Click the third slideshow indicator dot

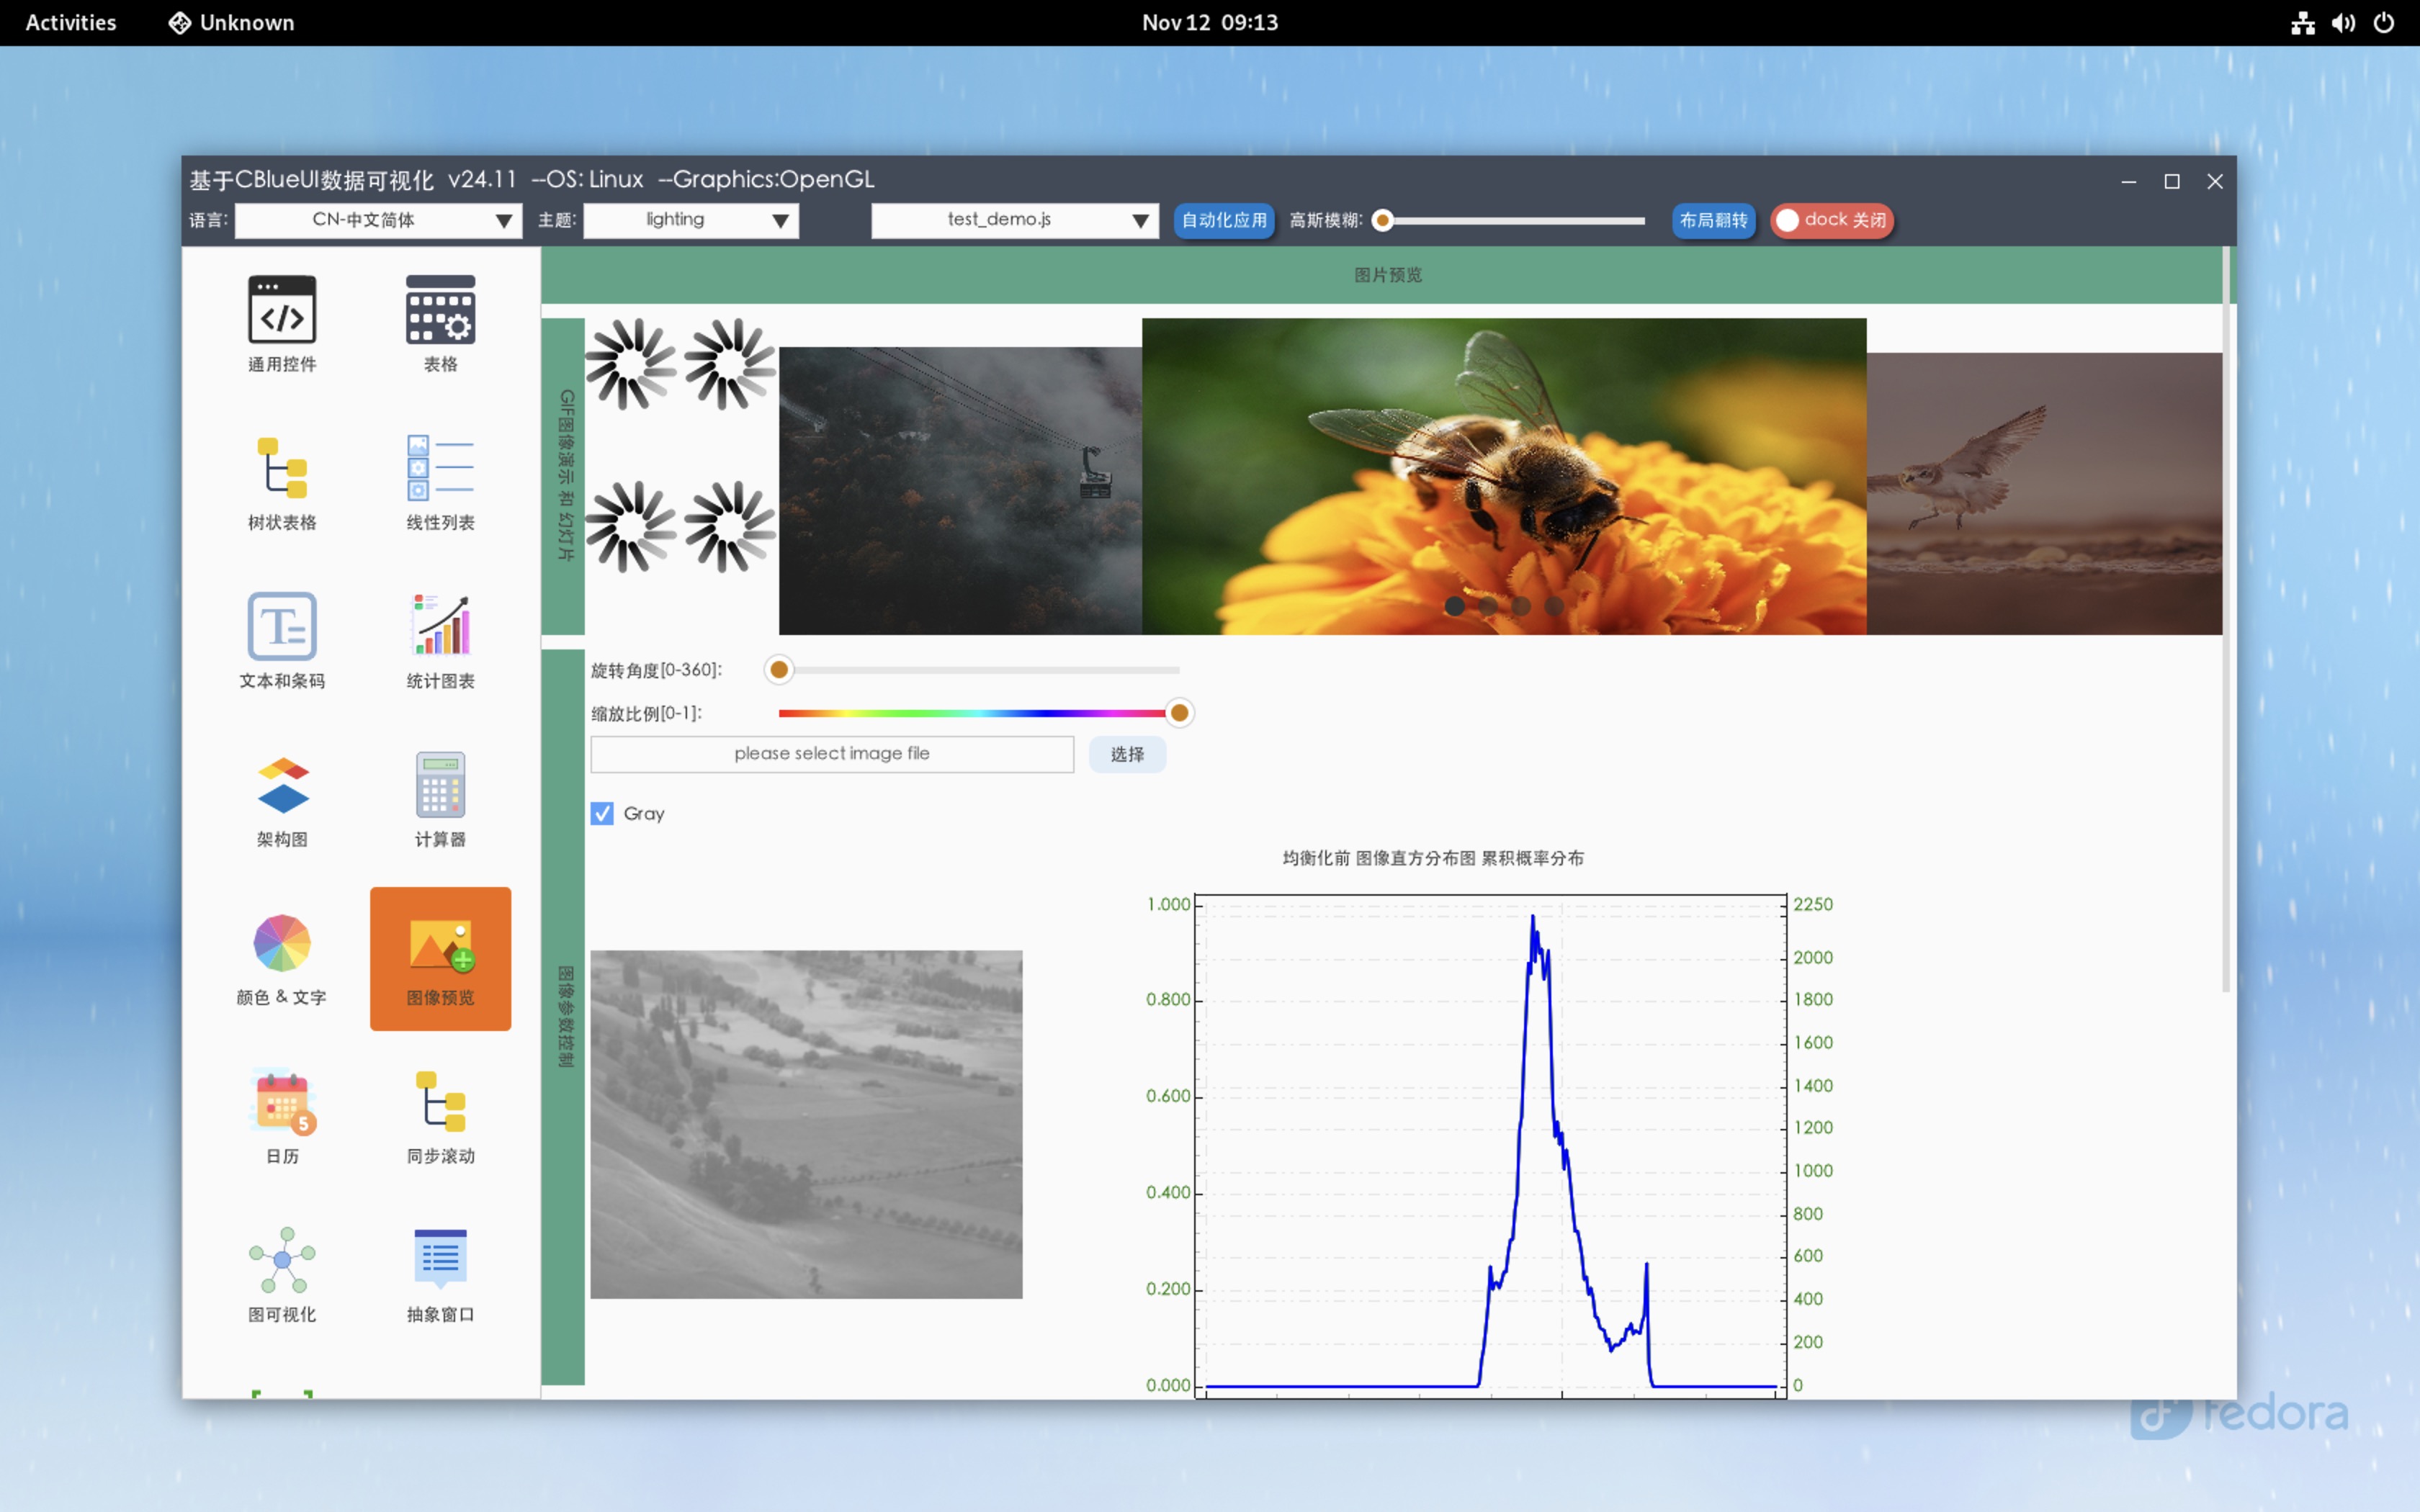click(x=1521, y=606)
